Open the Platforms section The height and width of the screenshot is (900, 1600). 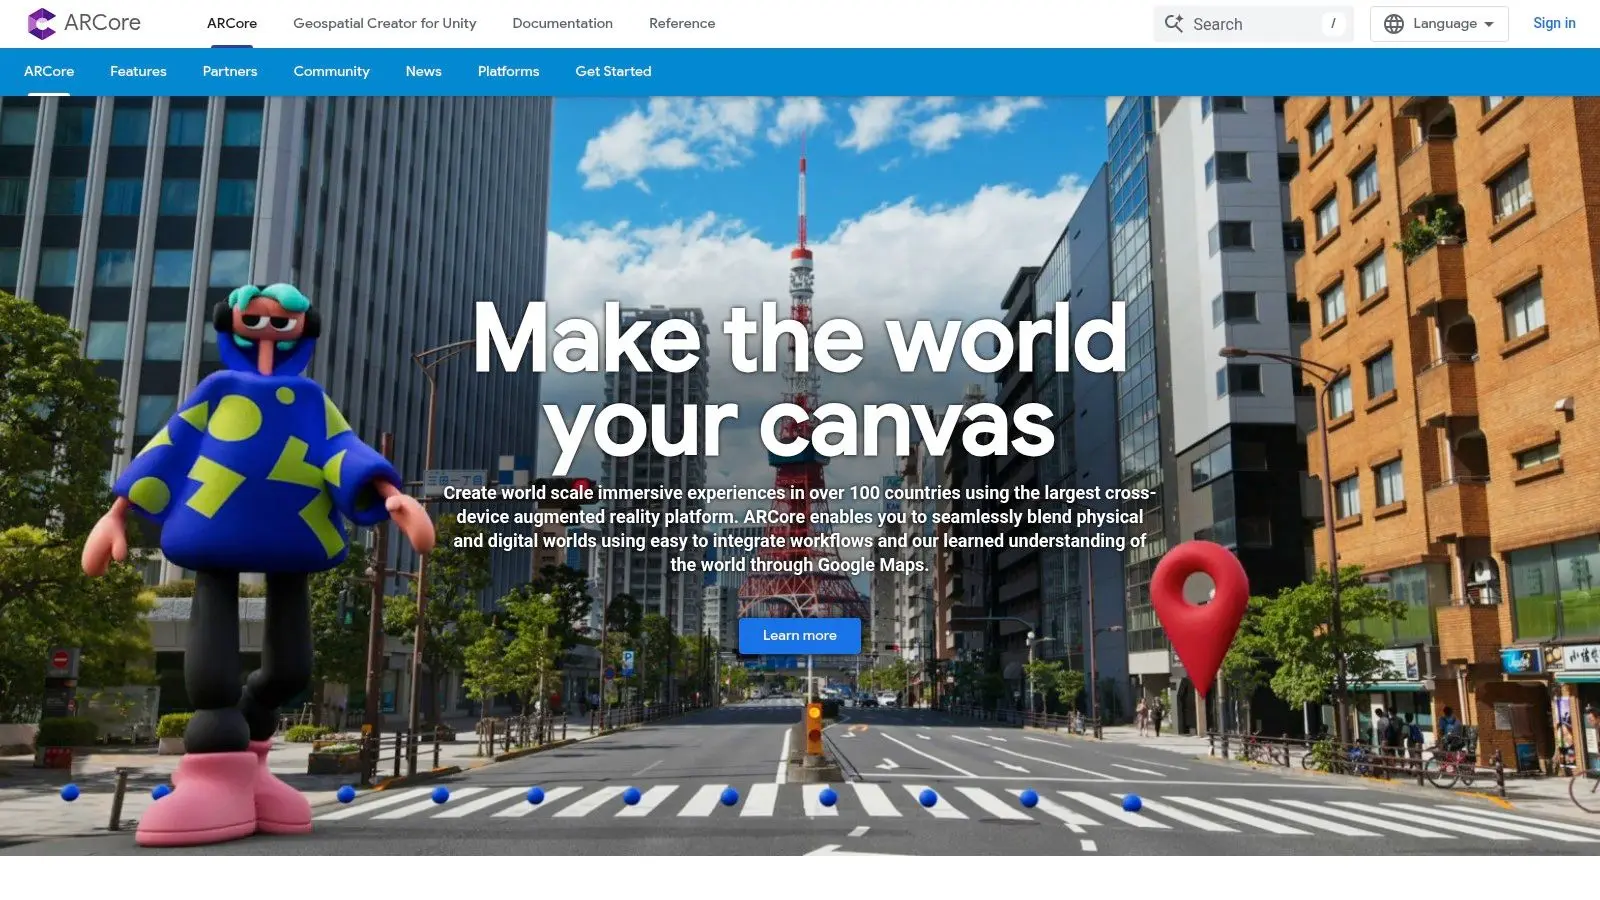pos(508,71)
